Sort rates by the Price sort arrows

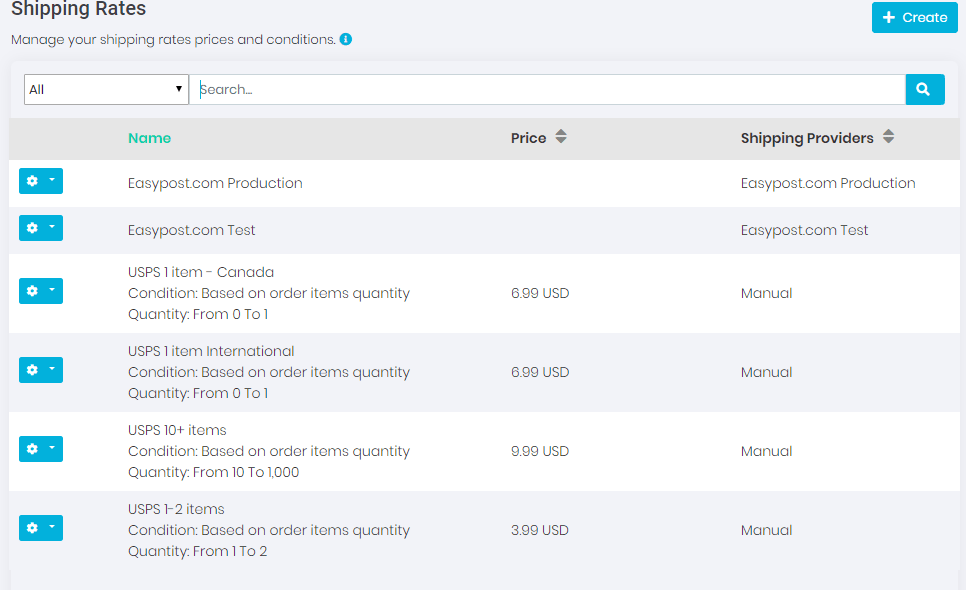pyautogui.click(x=561, y=137)
